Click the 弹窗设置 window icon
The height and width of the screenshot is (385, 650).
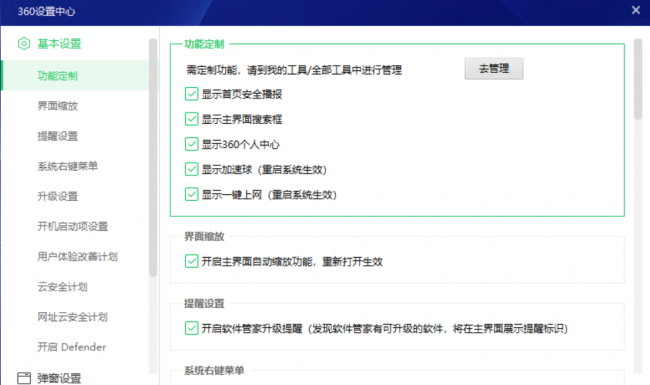click(24, 378)
